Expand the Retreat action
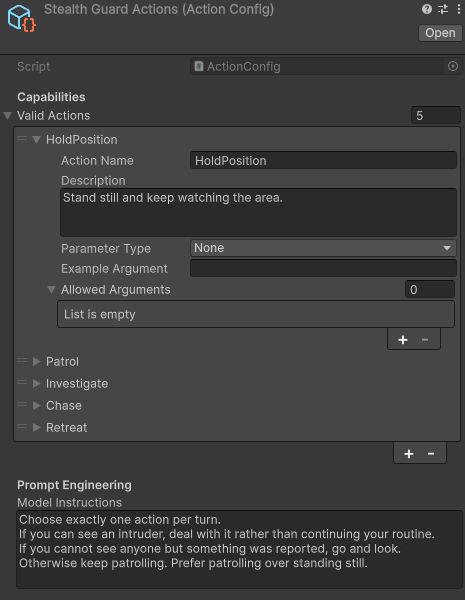Image resolution: width=465 pixels, height=600 pixels. [37, 427]
